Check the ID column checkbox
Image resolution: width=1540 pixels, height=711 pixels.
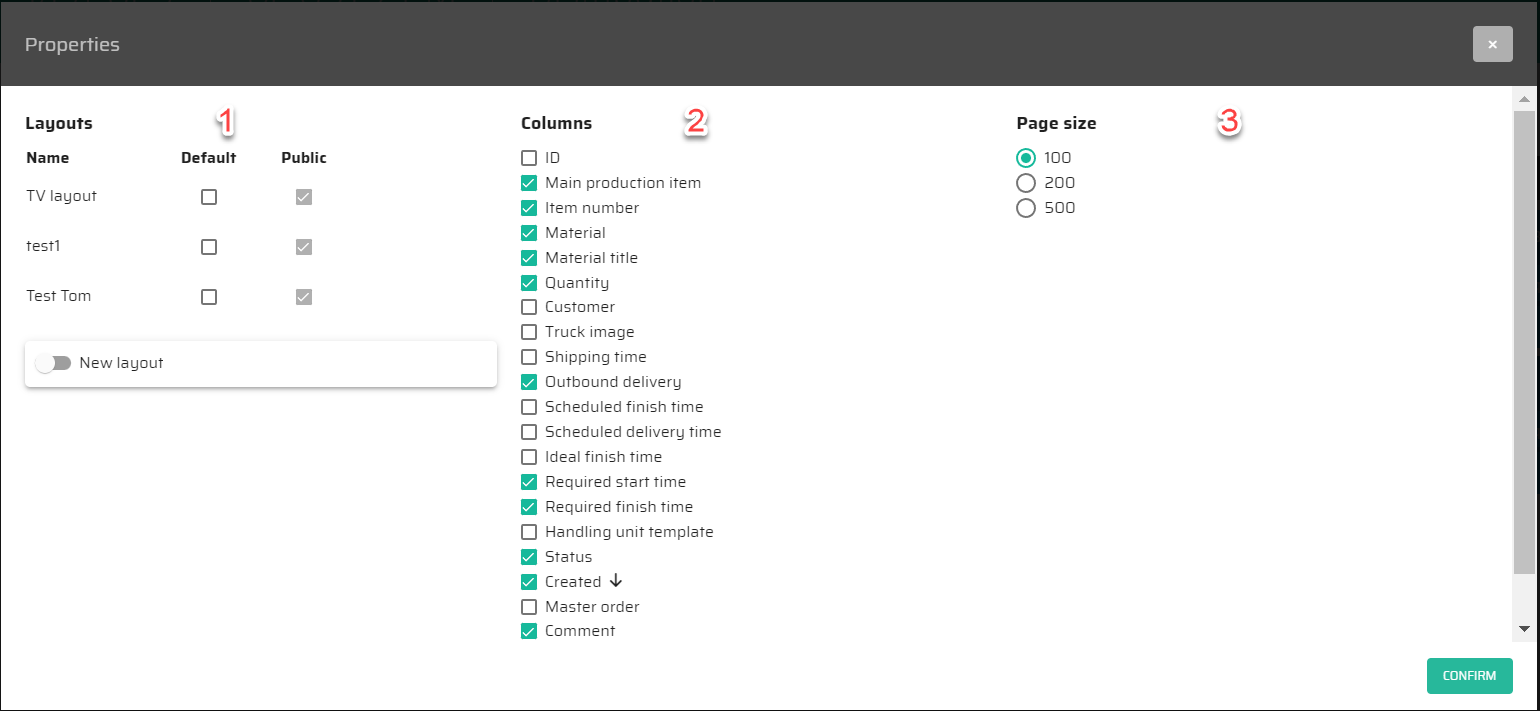(529, 158)
